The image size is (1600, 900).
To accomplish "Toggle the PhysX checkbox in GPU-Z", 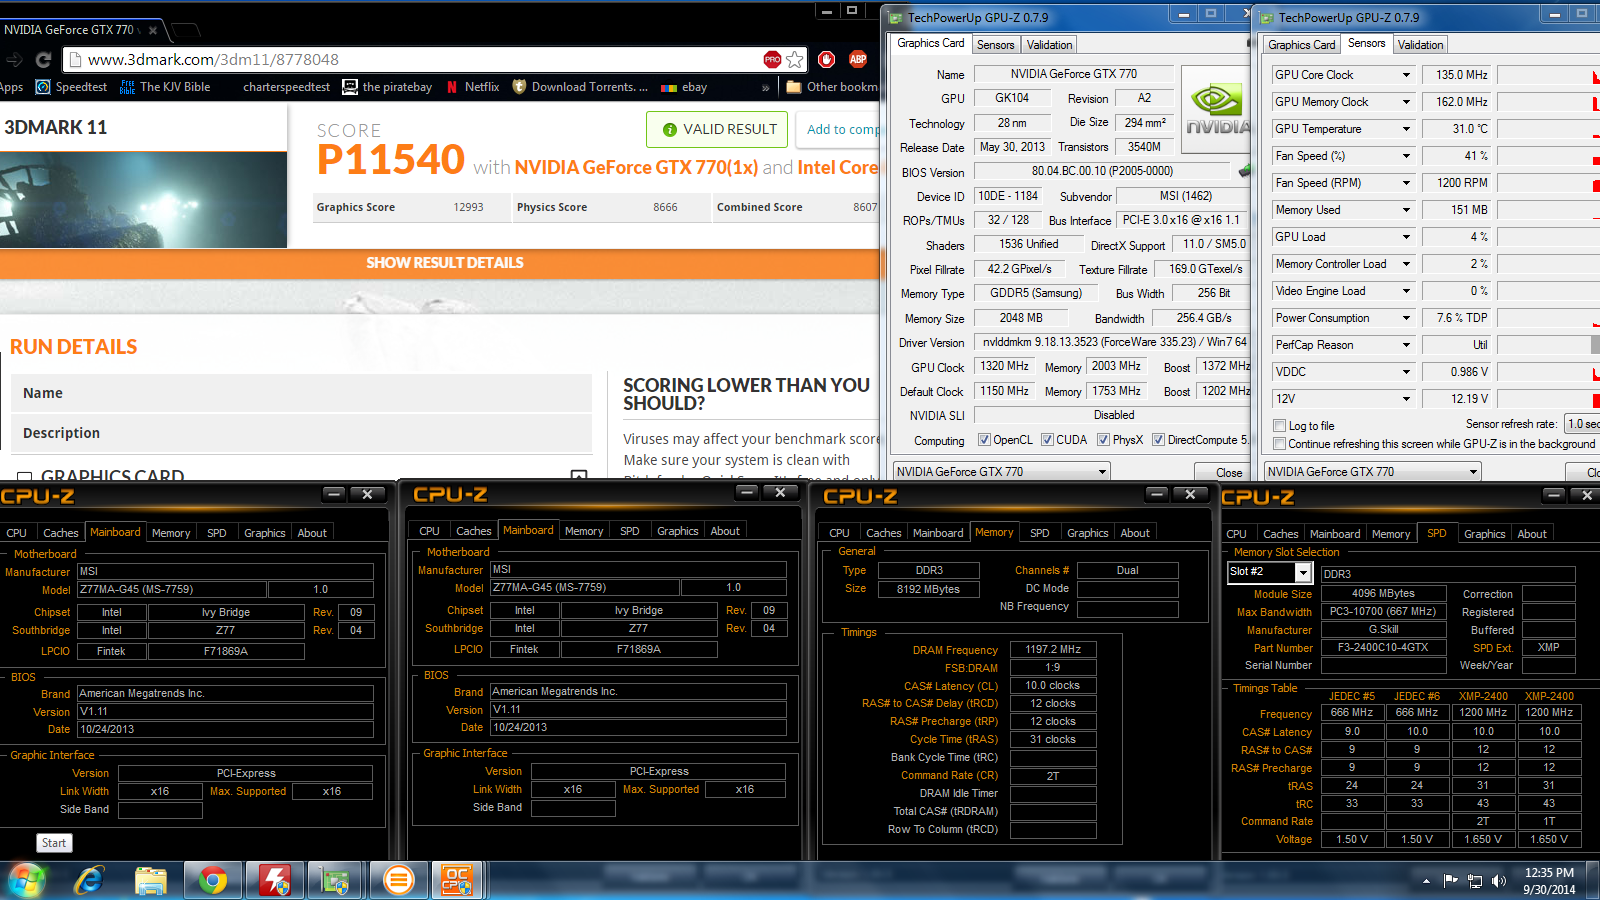I will coord(1103,440).
